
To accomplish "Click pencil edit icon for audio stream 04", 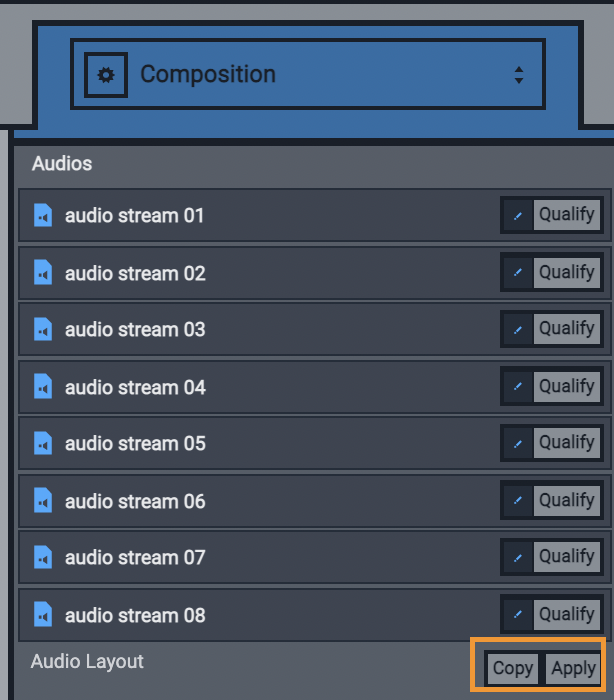I will point(518,386).
